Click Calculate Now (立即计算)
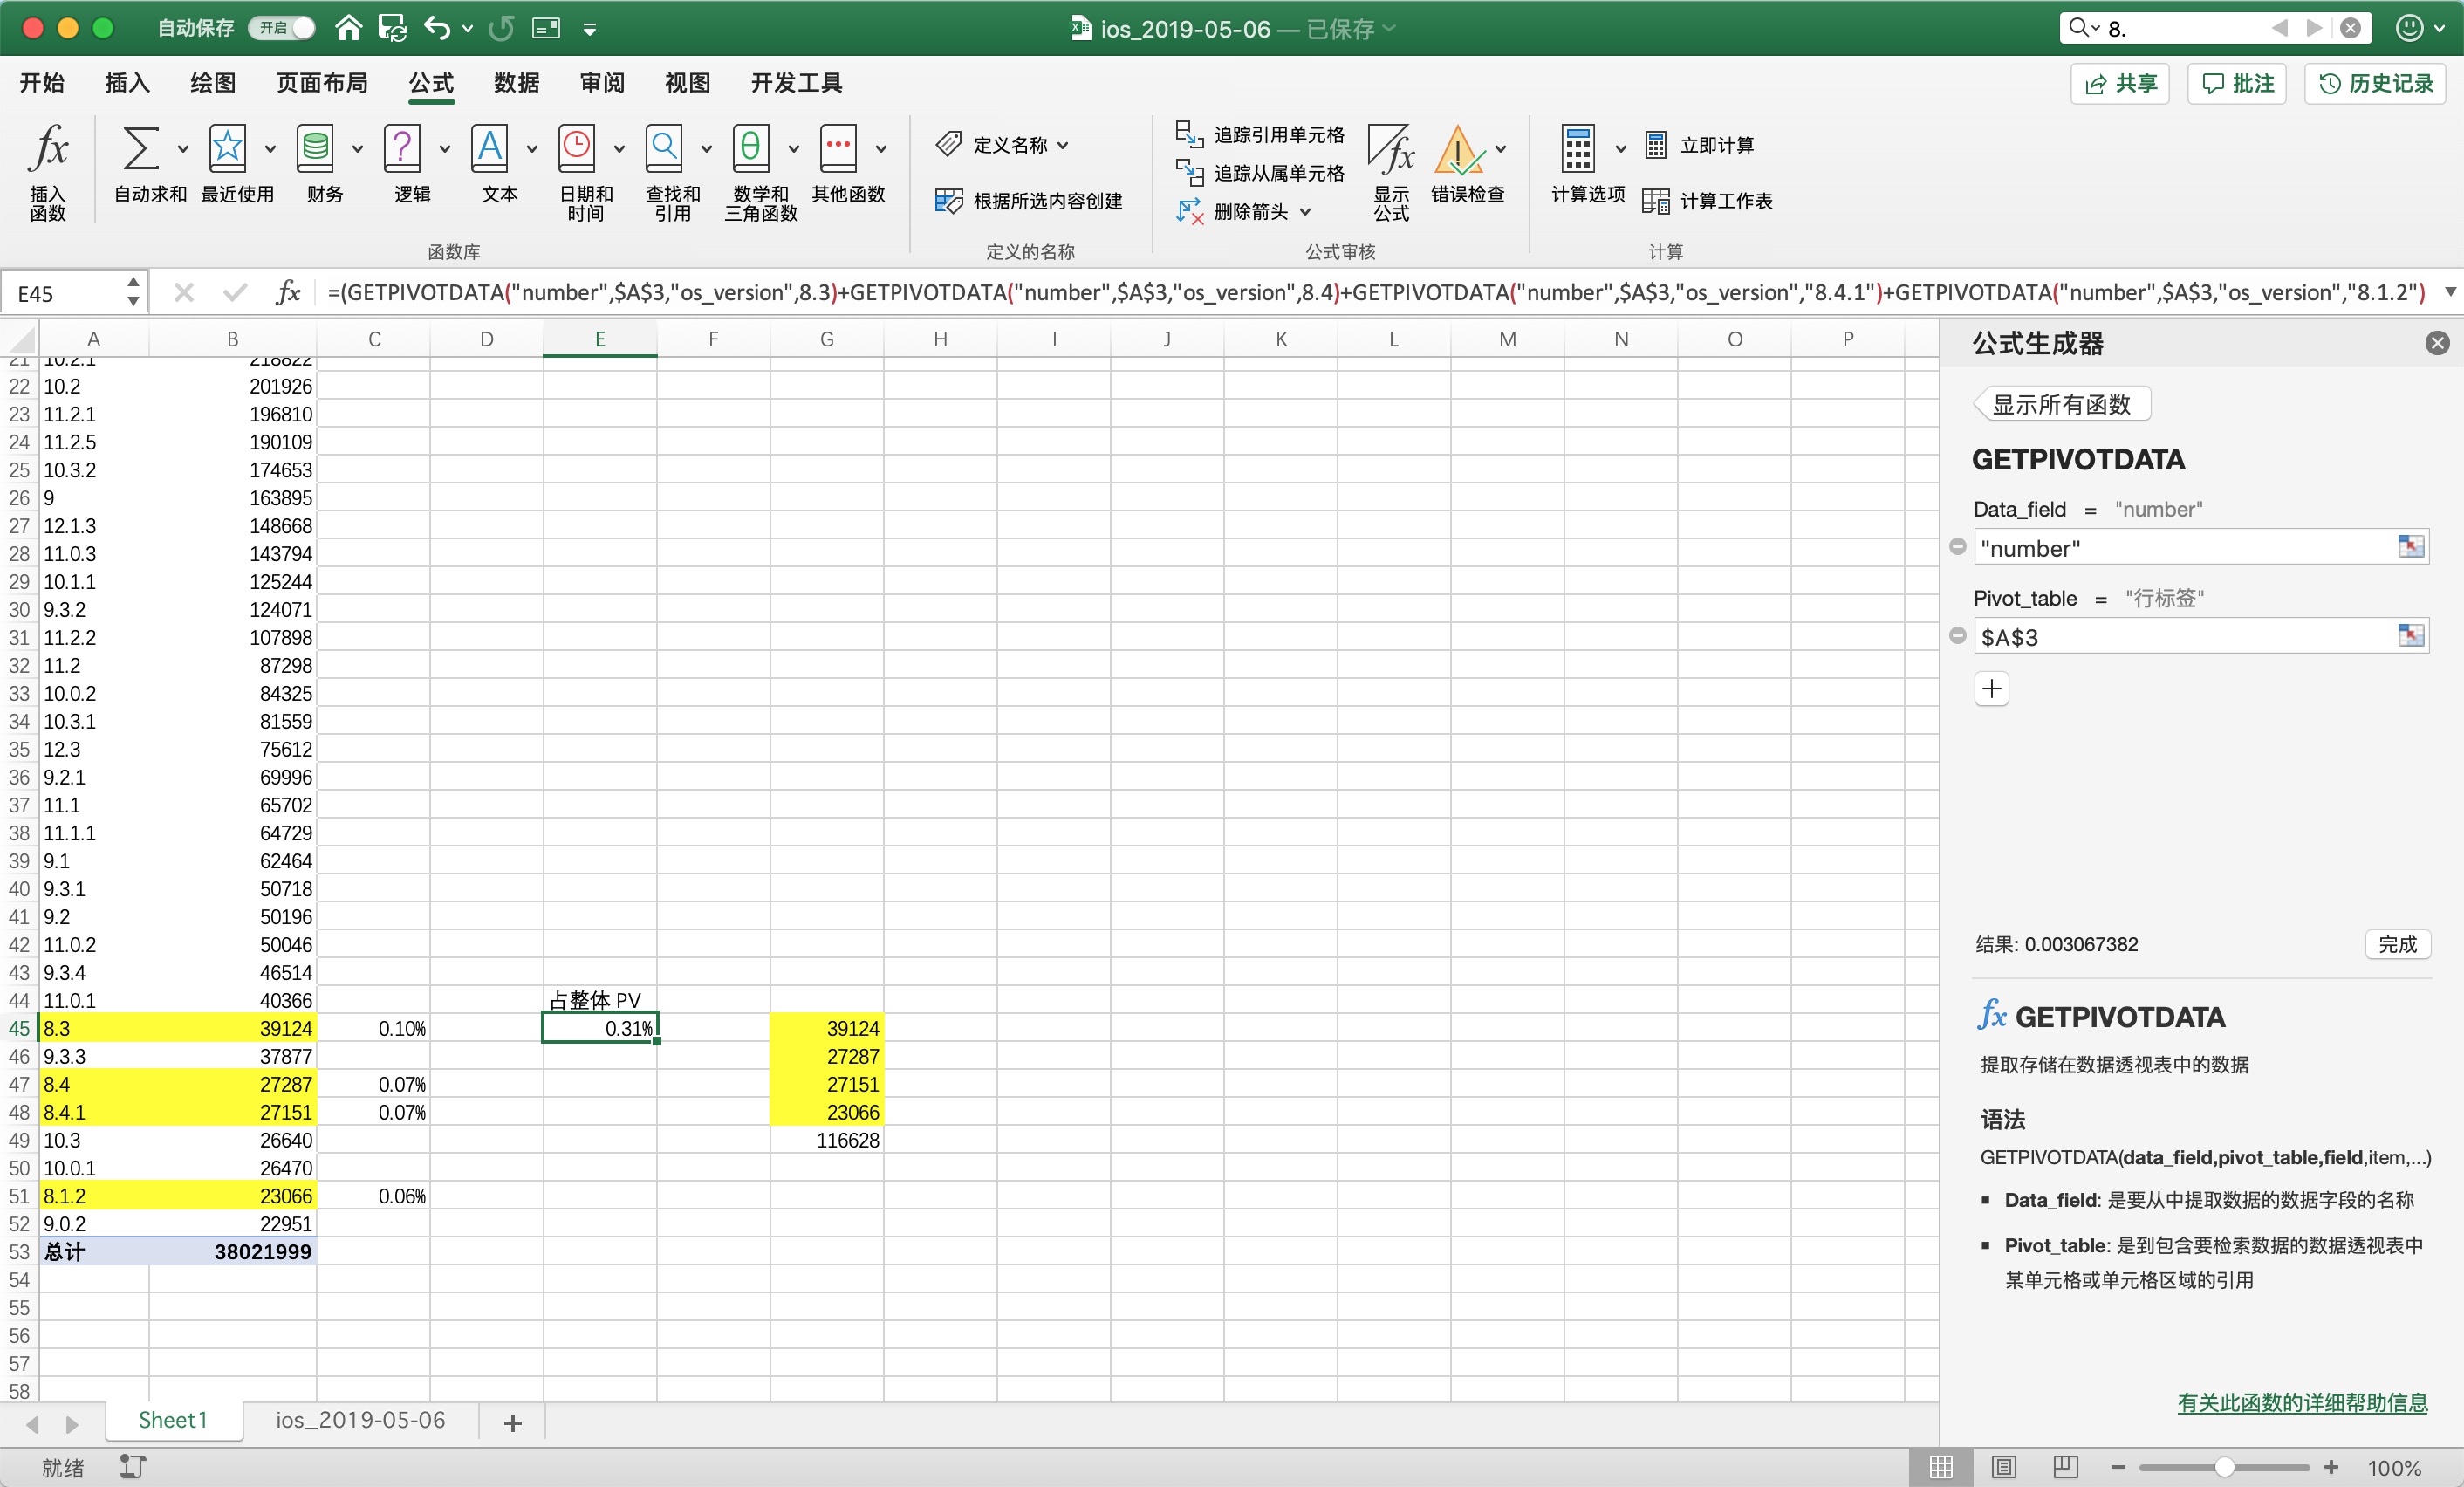 [x=1699, y=145]
